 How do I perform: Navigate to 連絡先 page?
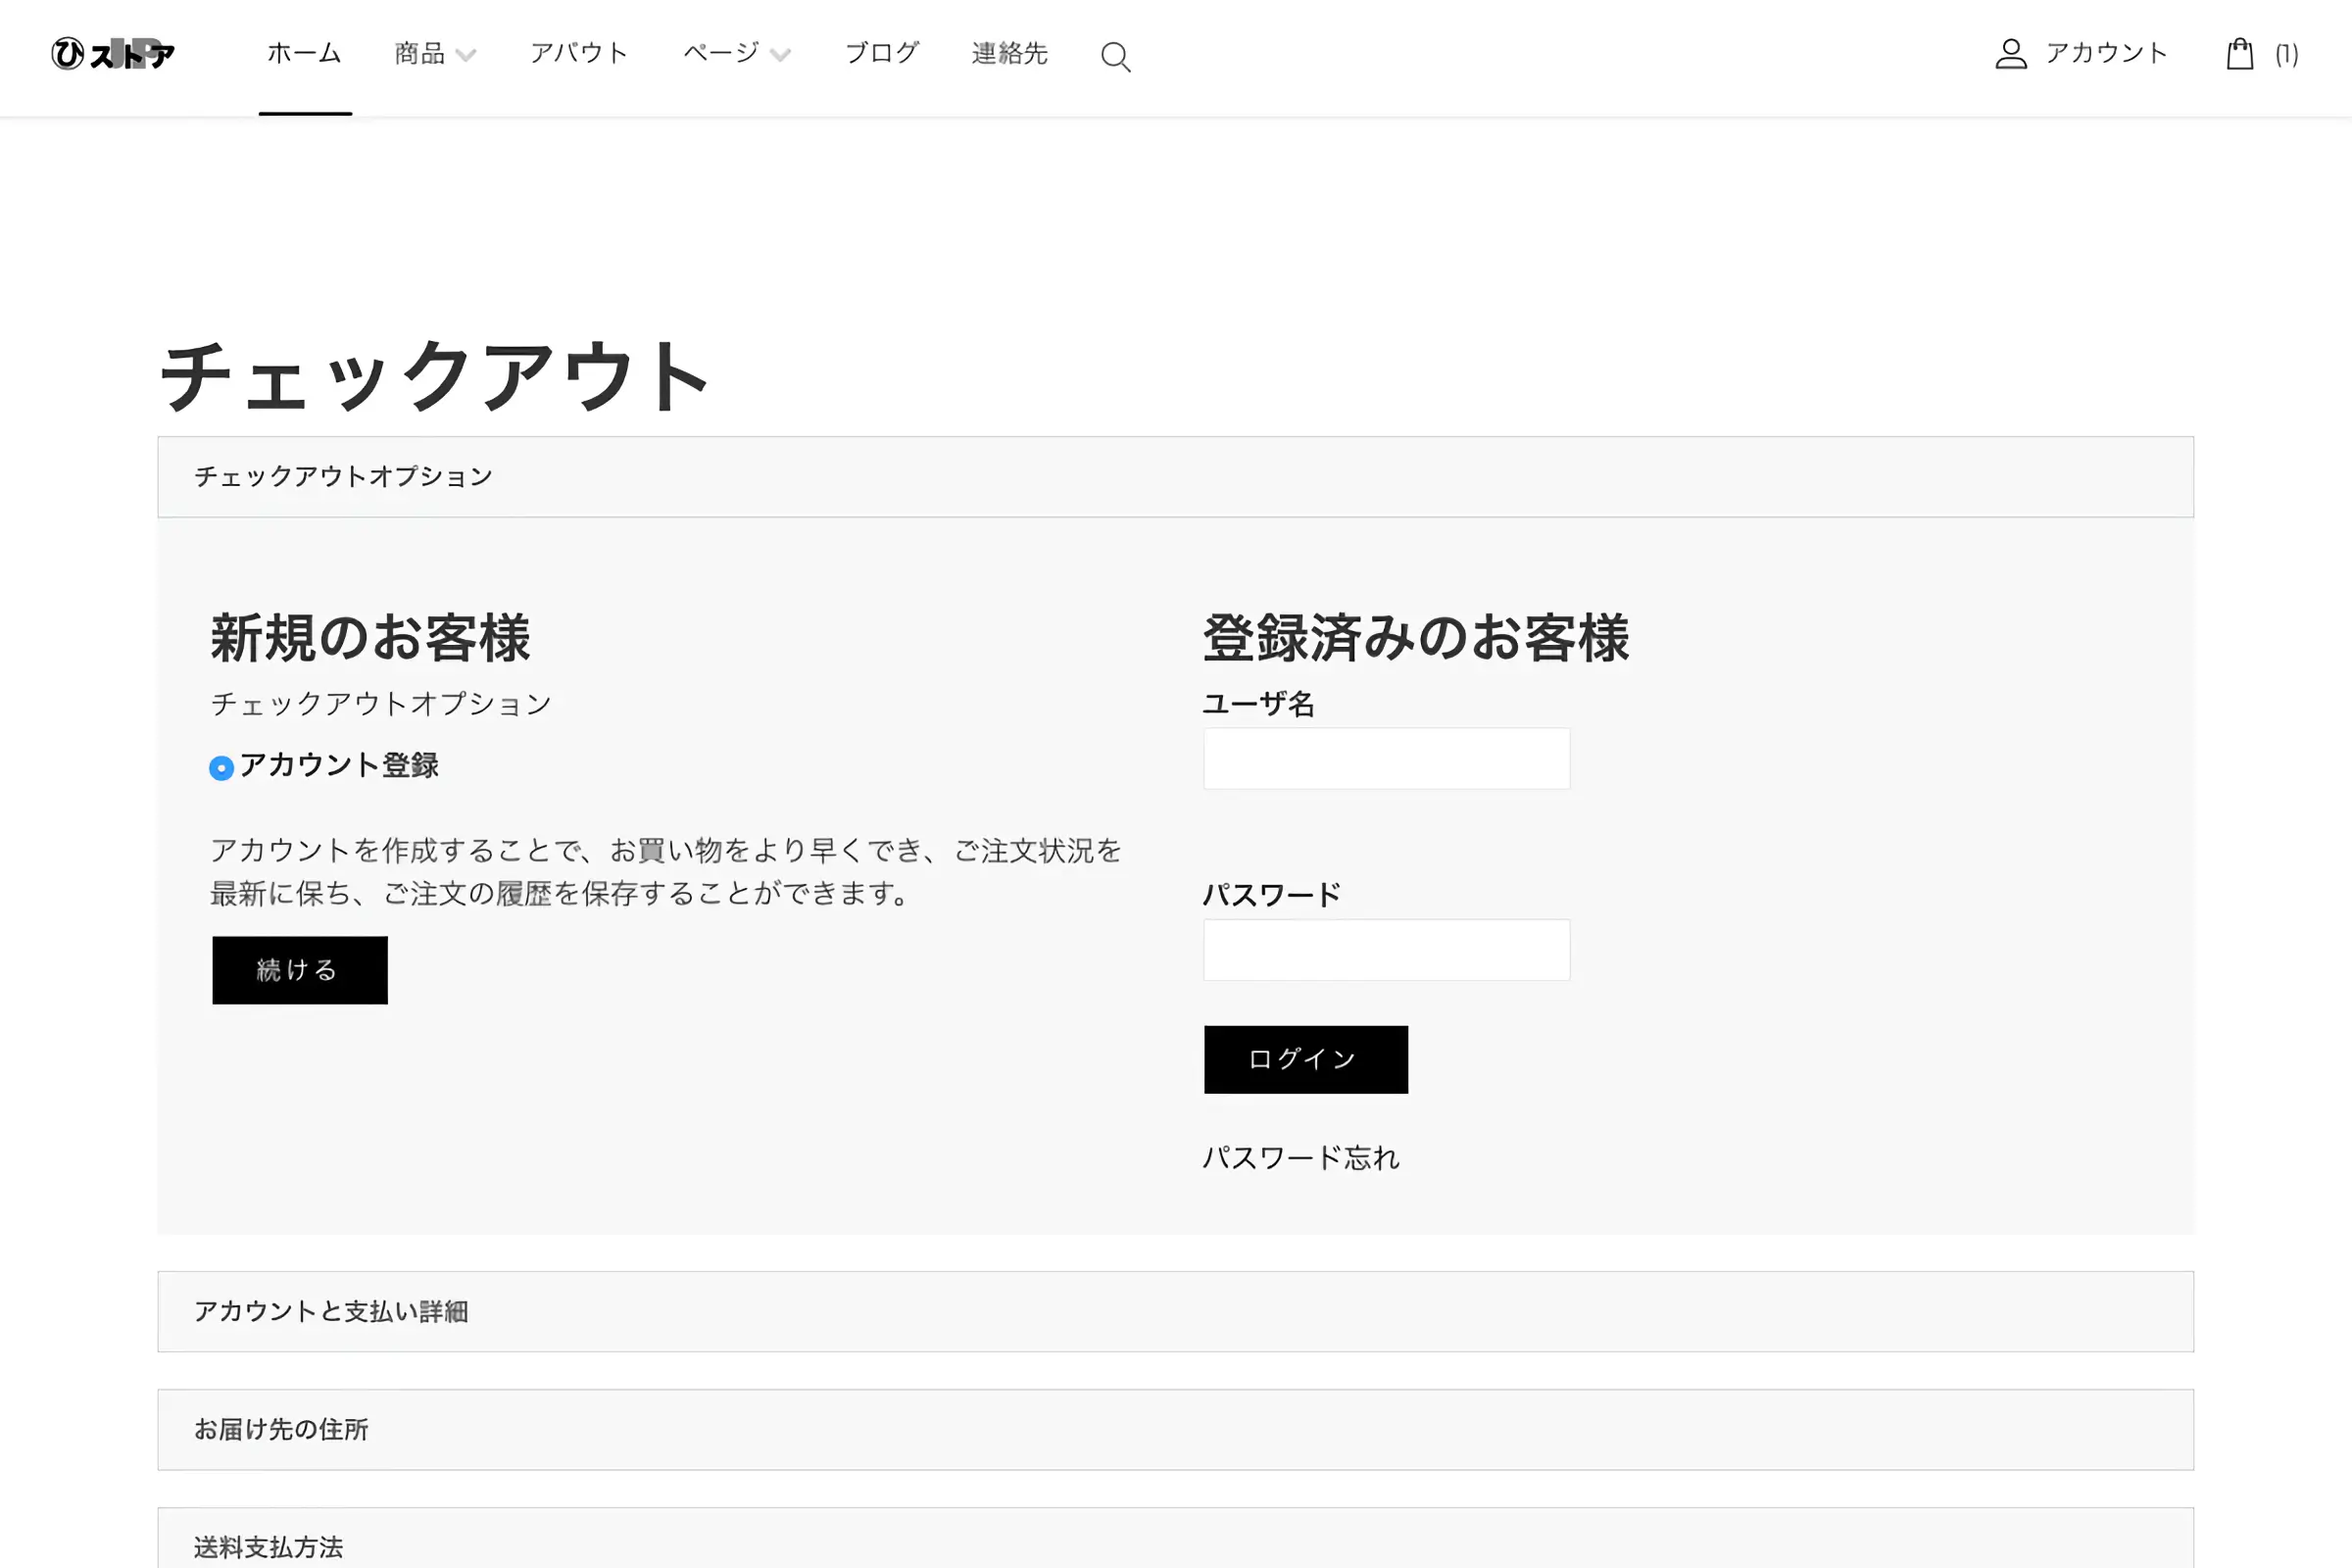(x=1009, y=53)
